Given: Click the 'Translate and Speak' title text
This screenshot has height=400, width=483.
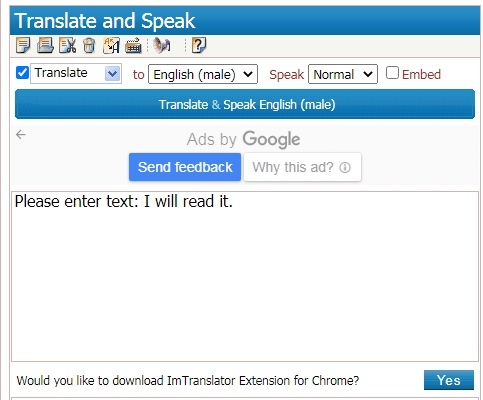Looking at the screenshot, I should click(105, 21).
